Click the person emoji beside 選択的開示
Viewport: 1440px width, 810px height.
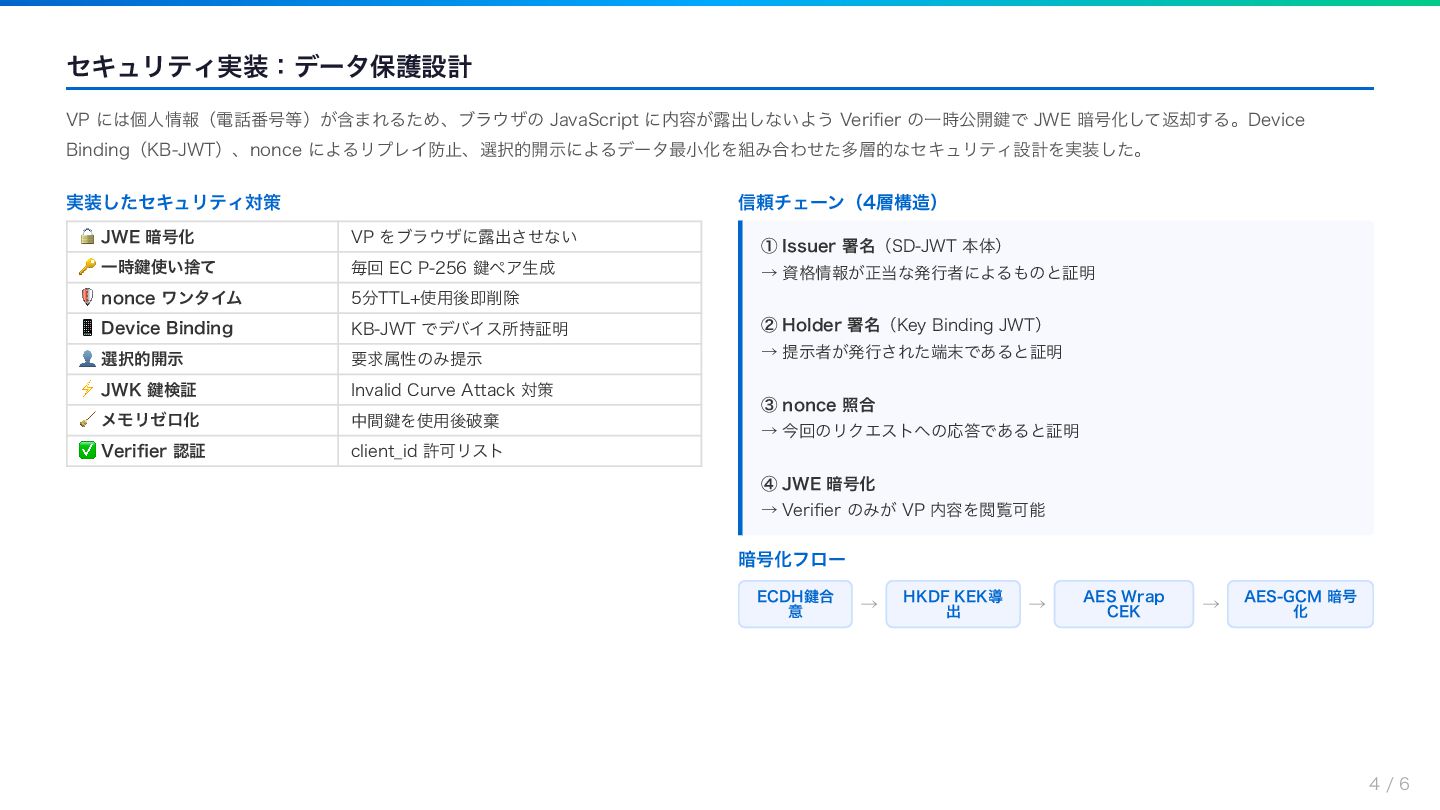click(x=87, y=359)
